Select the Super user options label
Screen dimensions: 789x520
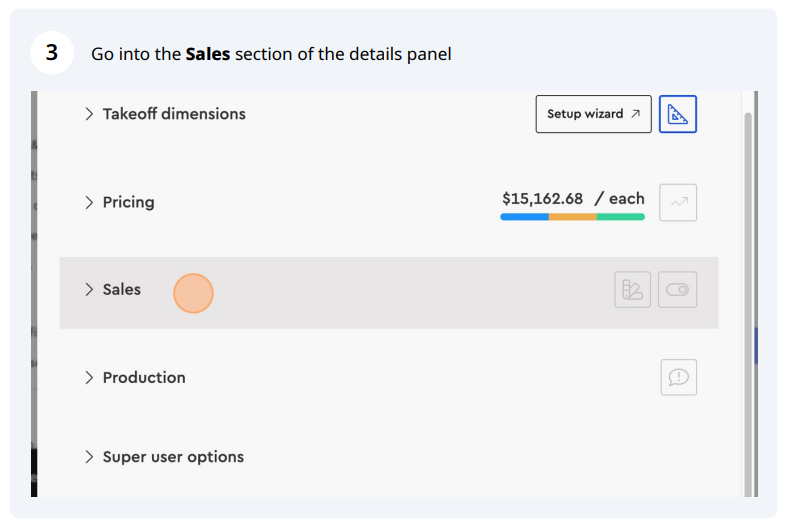click(173, 457)
